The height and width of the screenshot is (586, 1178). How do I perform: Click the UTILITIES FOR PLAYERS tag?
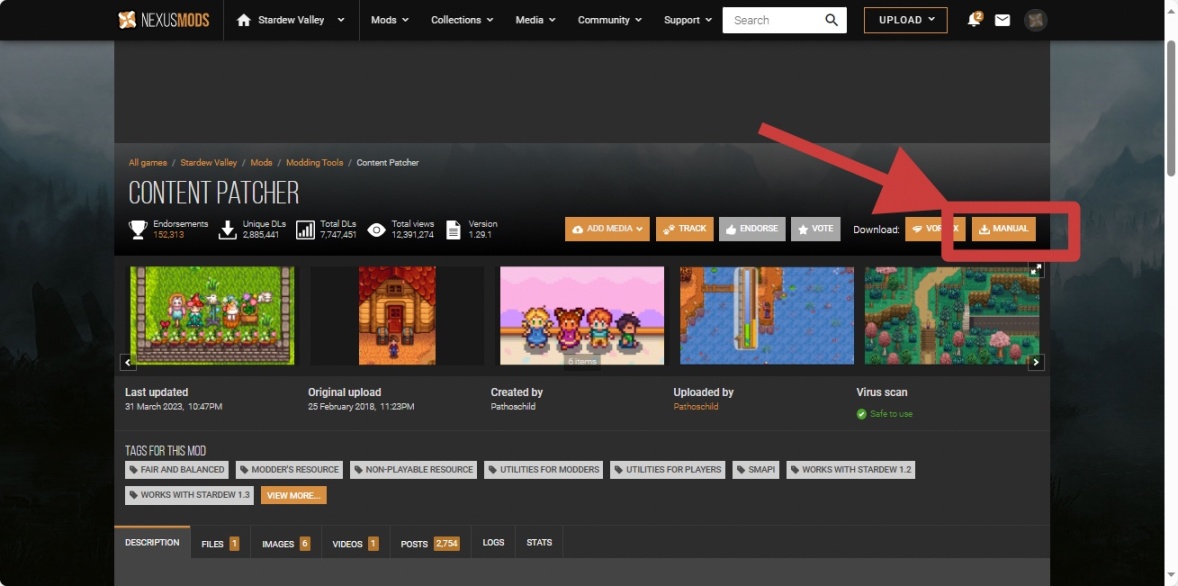(668, 470)
